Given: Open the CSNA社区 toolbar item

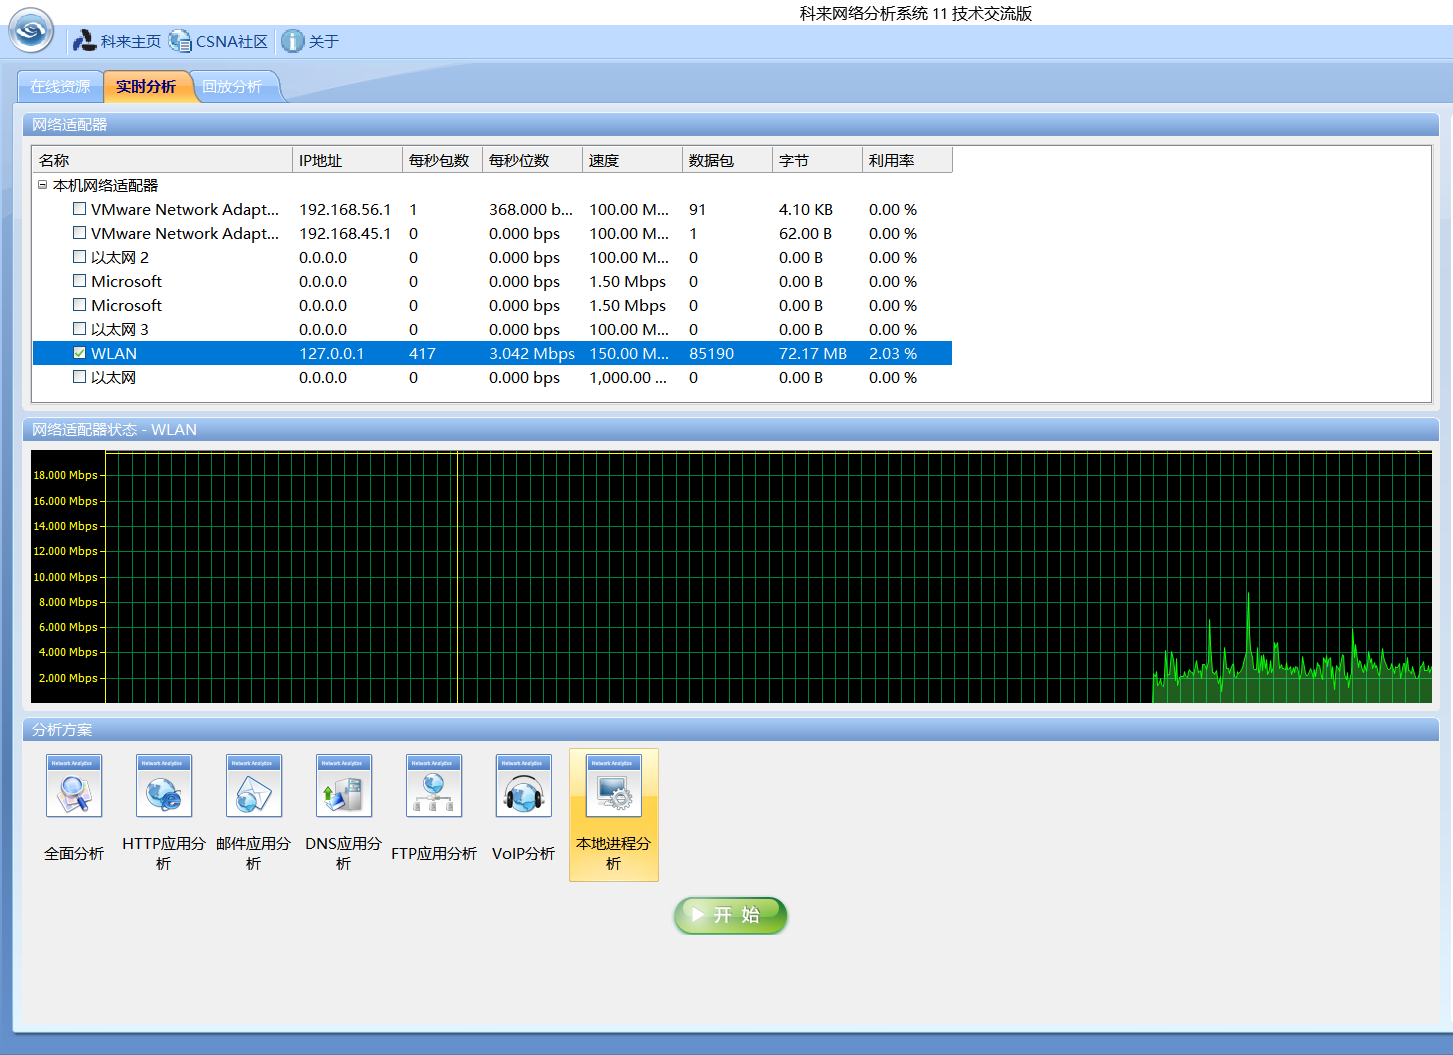Looking at the screenshot, I should point(218,41).
